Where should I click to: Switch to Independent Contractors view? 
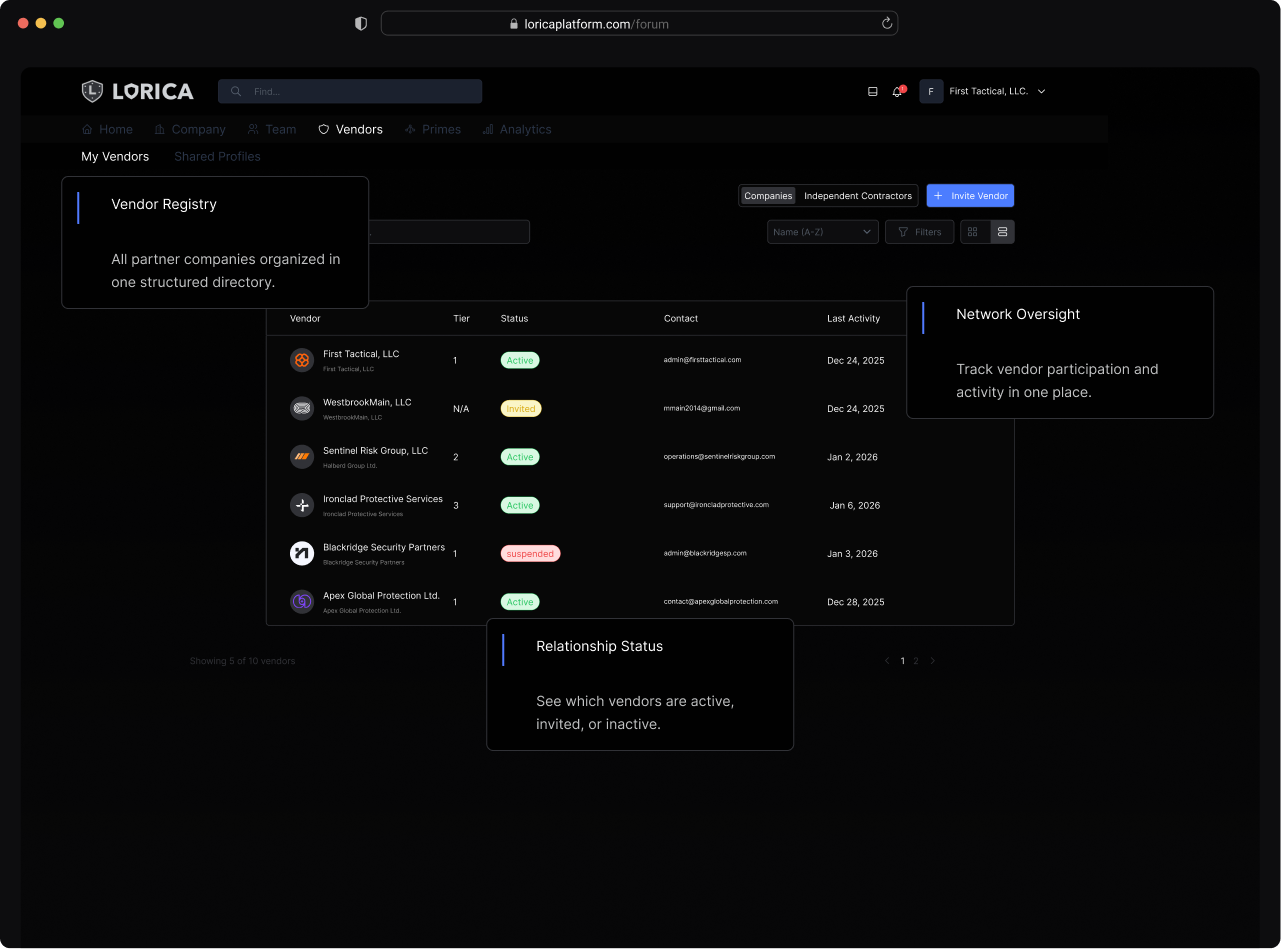(858, 196)
